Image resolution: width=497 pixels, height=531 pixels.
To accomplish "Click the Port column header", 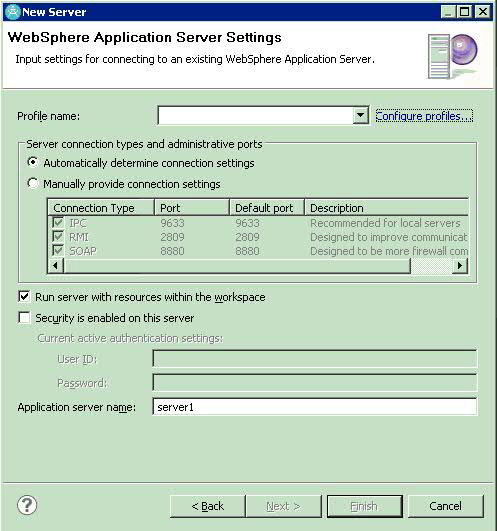I will [192, 208].
